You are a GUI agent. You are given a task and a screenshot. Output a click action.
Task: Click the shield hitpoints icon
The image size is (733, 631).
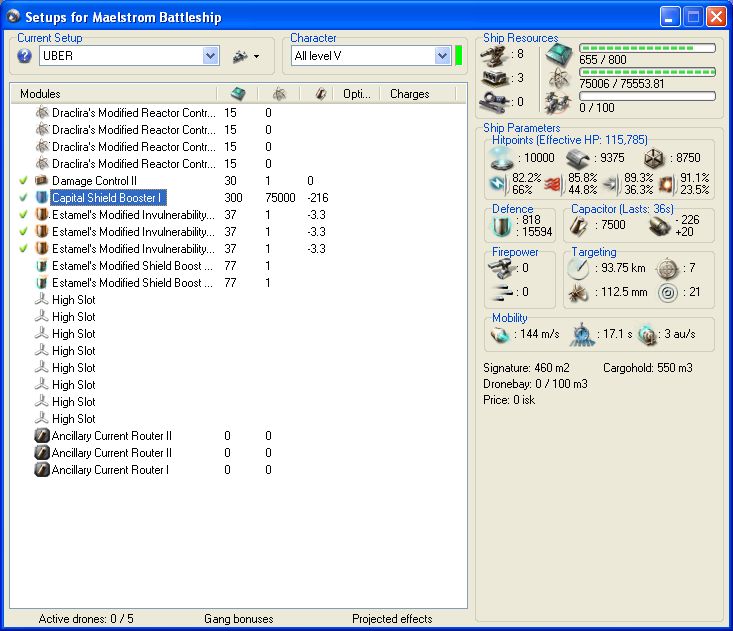(500, 160)
